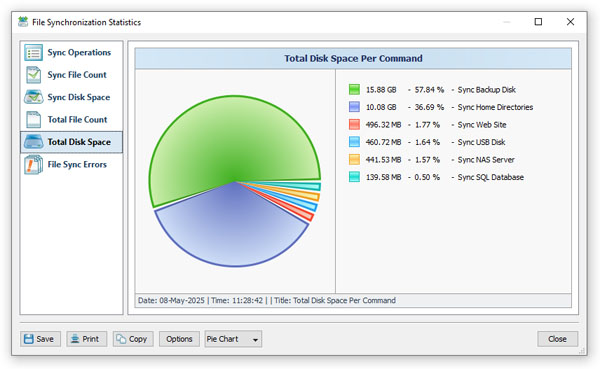Click the 15.88 GB value
Screen dimensions: 600x369
click(381, 90)
